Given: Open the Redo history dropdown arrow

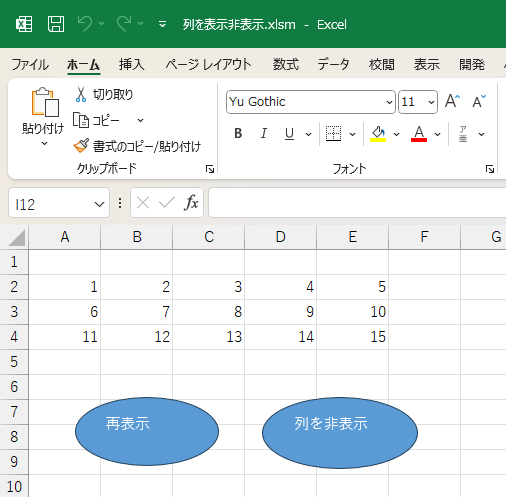Looking at the screenshot, I should click(141, 24).
